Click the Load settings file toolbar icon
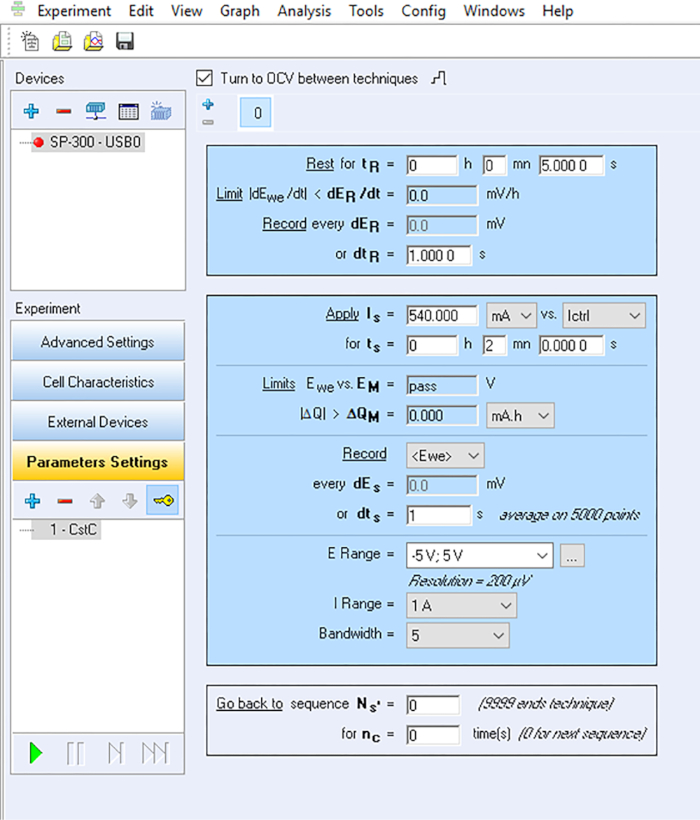The width and height of the screenshot is (700, 820). click(x=62, y=41)
